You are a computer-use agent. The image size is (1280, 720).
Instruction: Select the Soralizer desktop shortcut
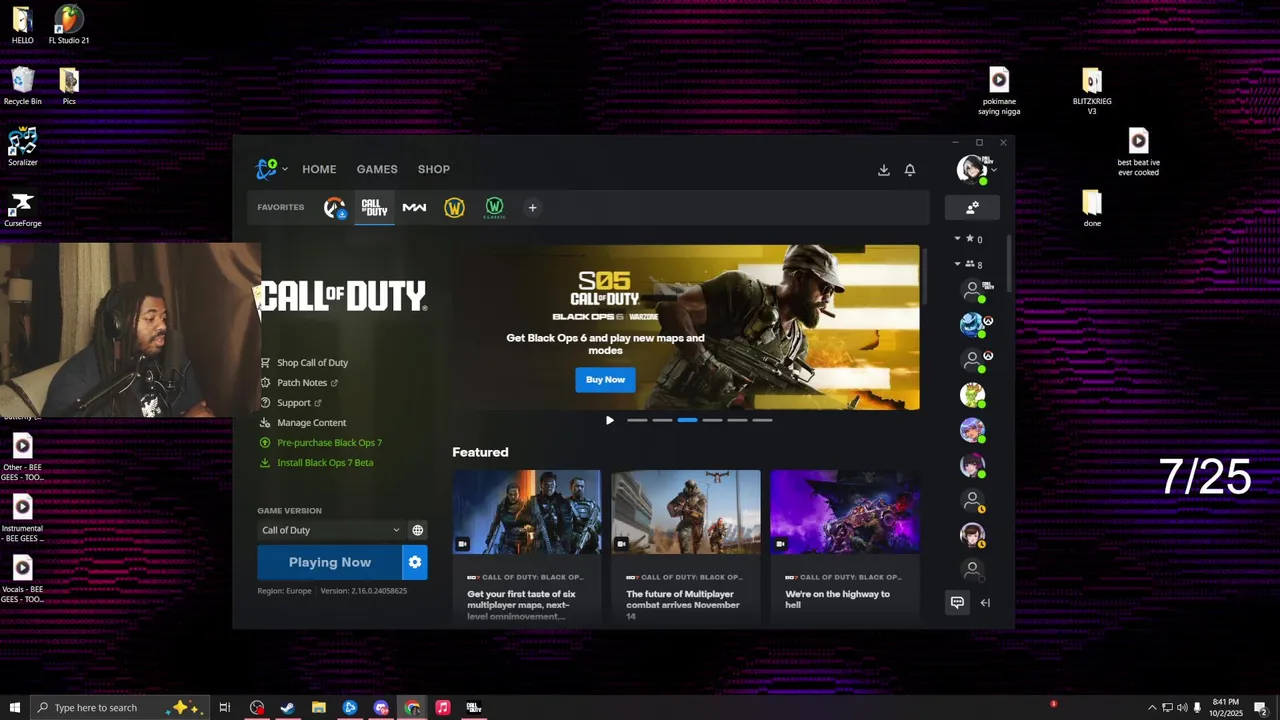click(x=22, y=147)
